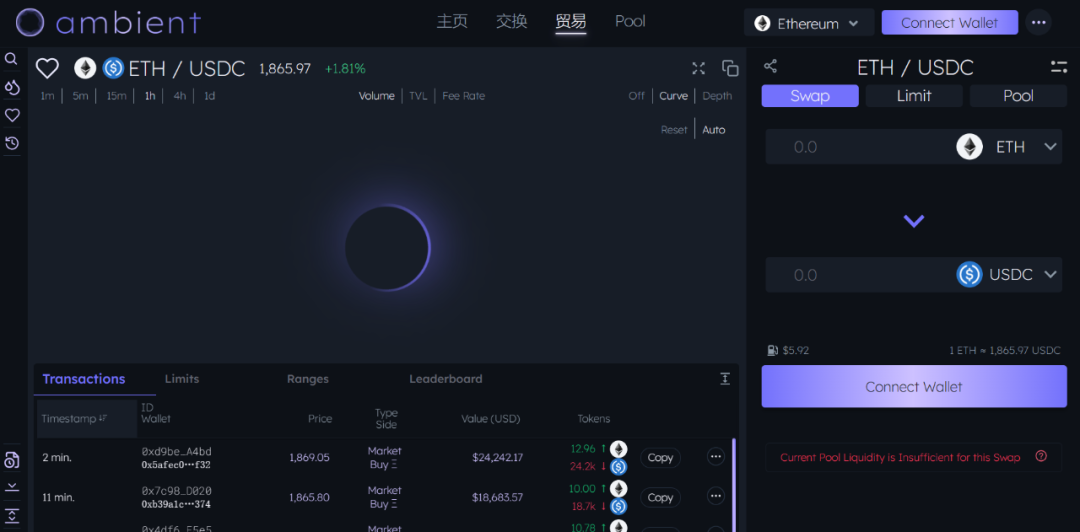Reset the chart view

tap(674, 130)
